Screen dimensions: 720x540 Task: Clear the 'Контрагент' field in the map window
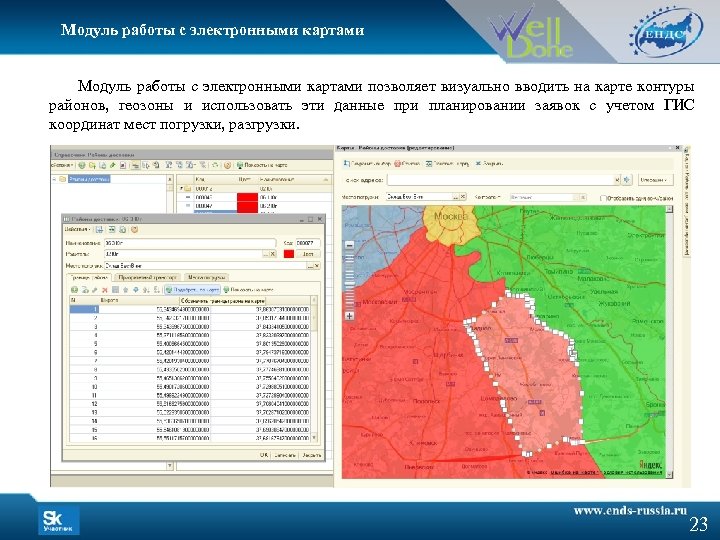click(583, 197)
